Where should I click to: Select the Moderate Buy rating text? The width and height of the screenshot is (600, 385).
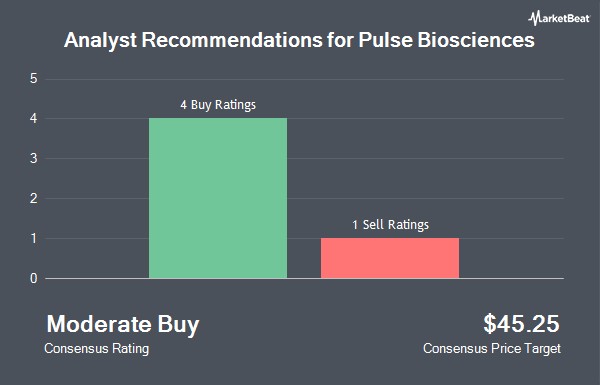(123, 324)
